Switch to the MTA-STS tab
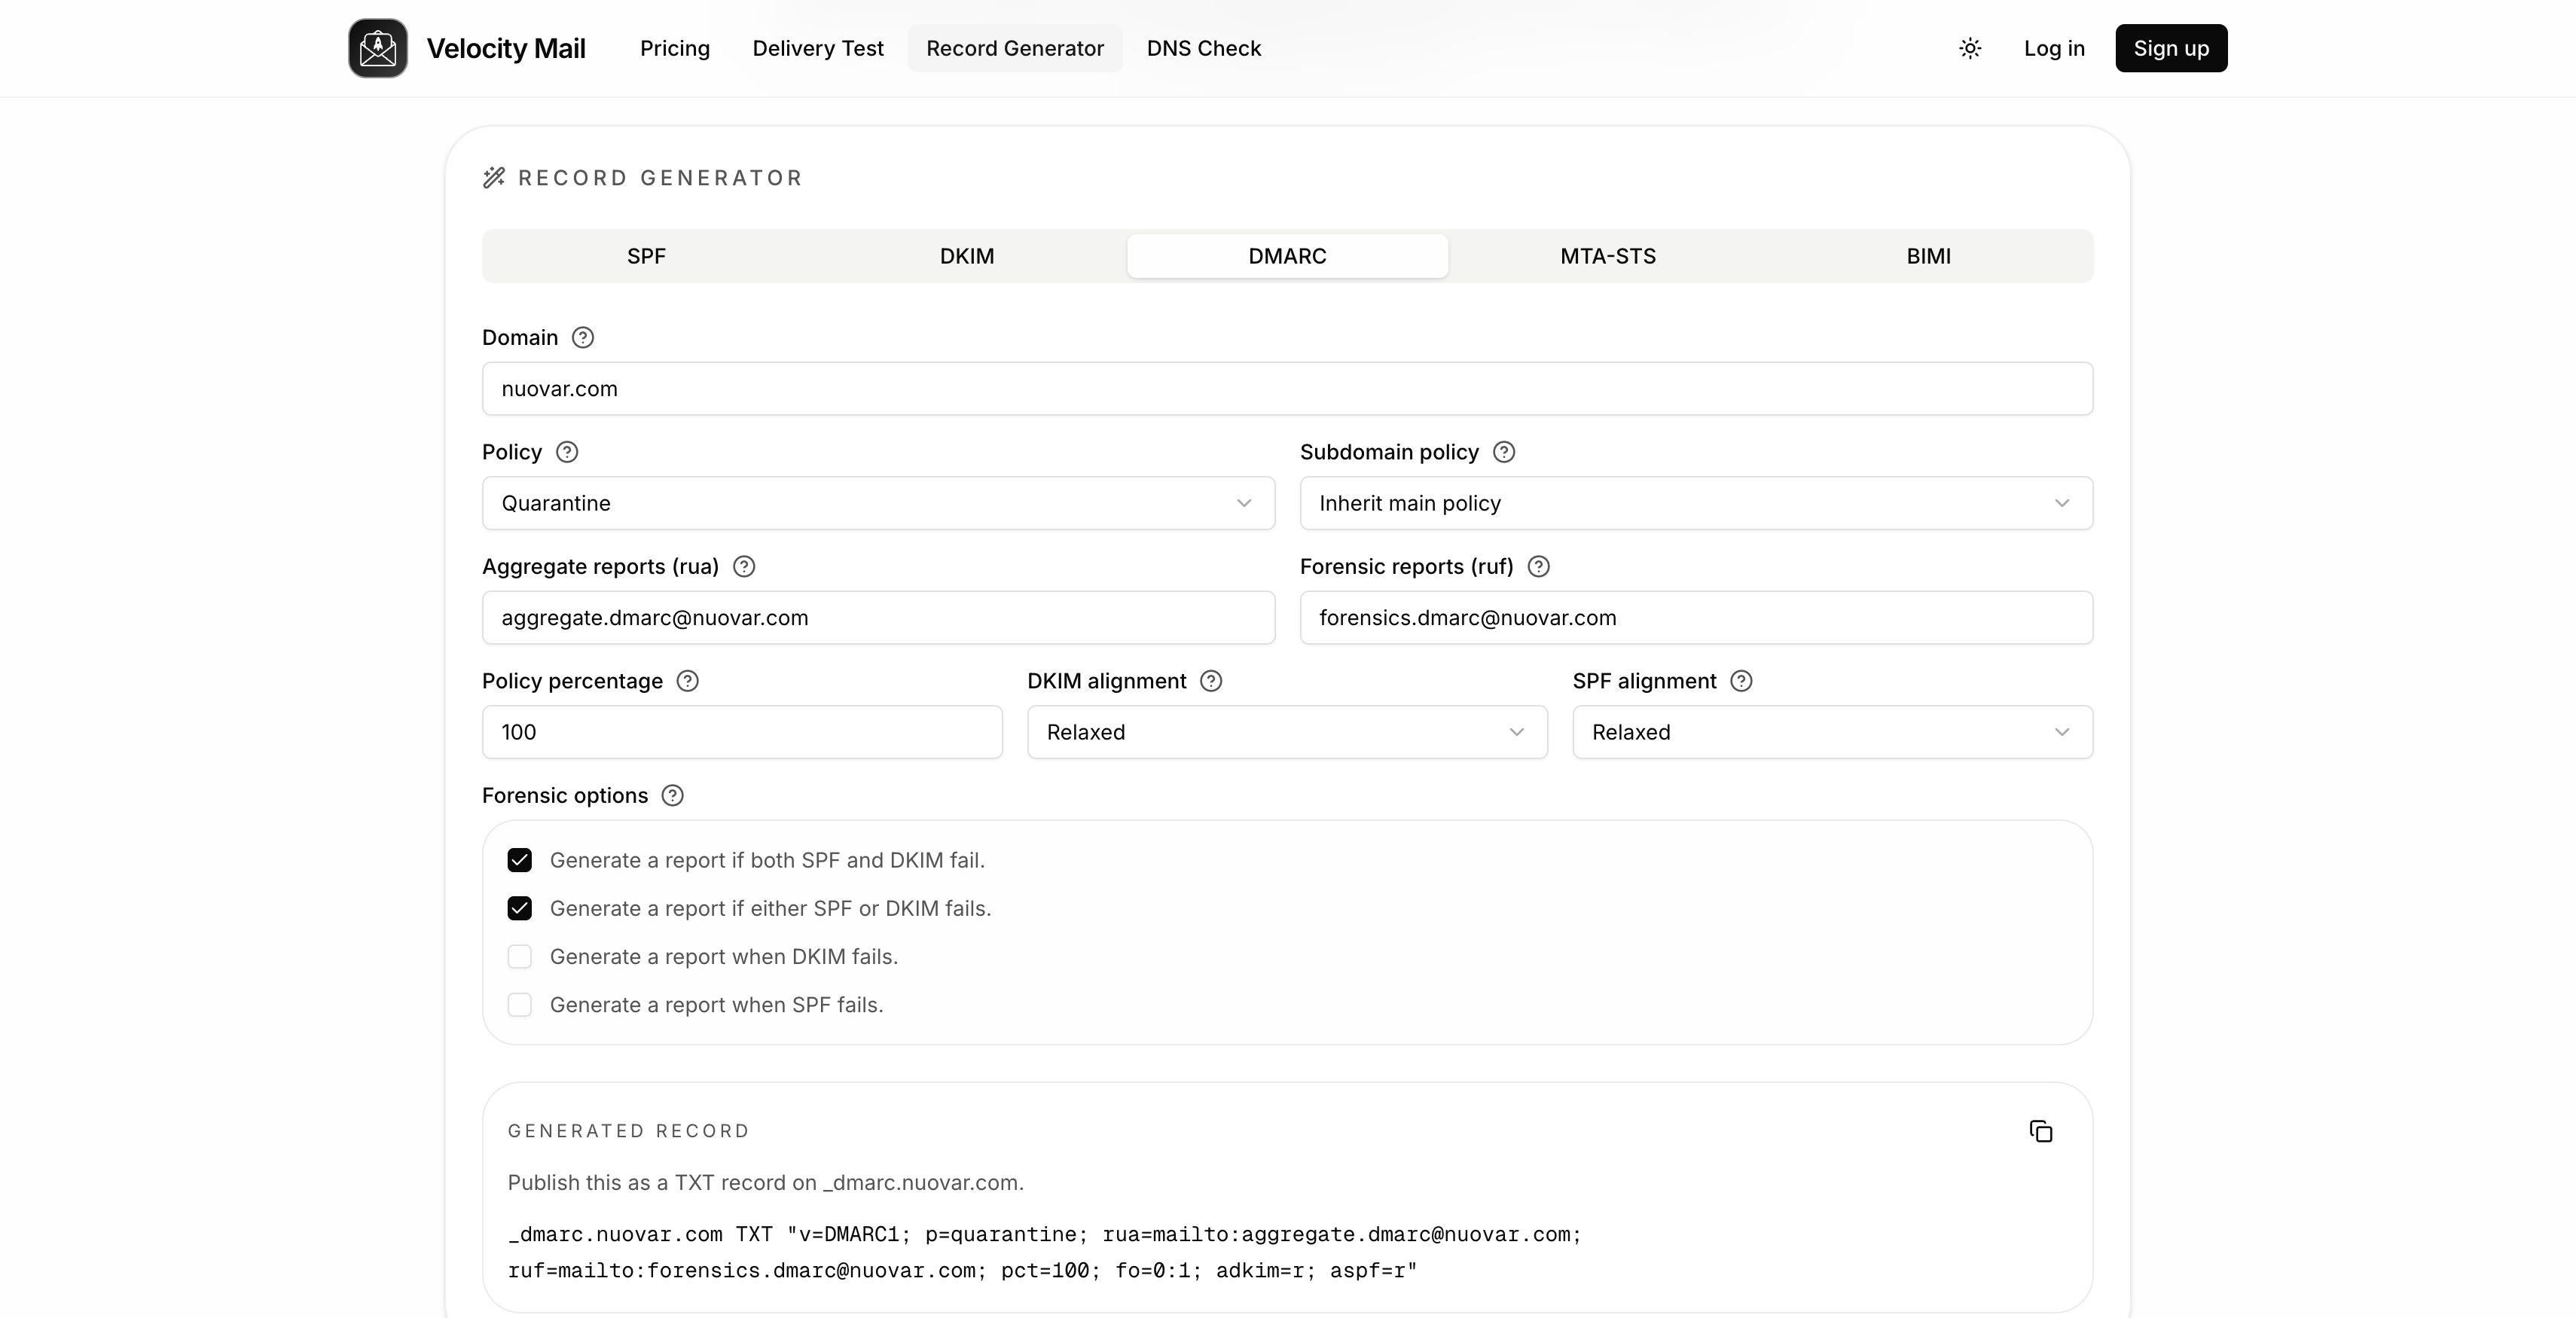This screenshot has height=1318, width=2576. coord(1608,256)
